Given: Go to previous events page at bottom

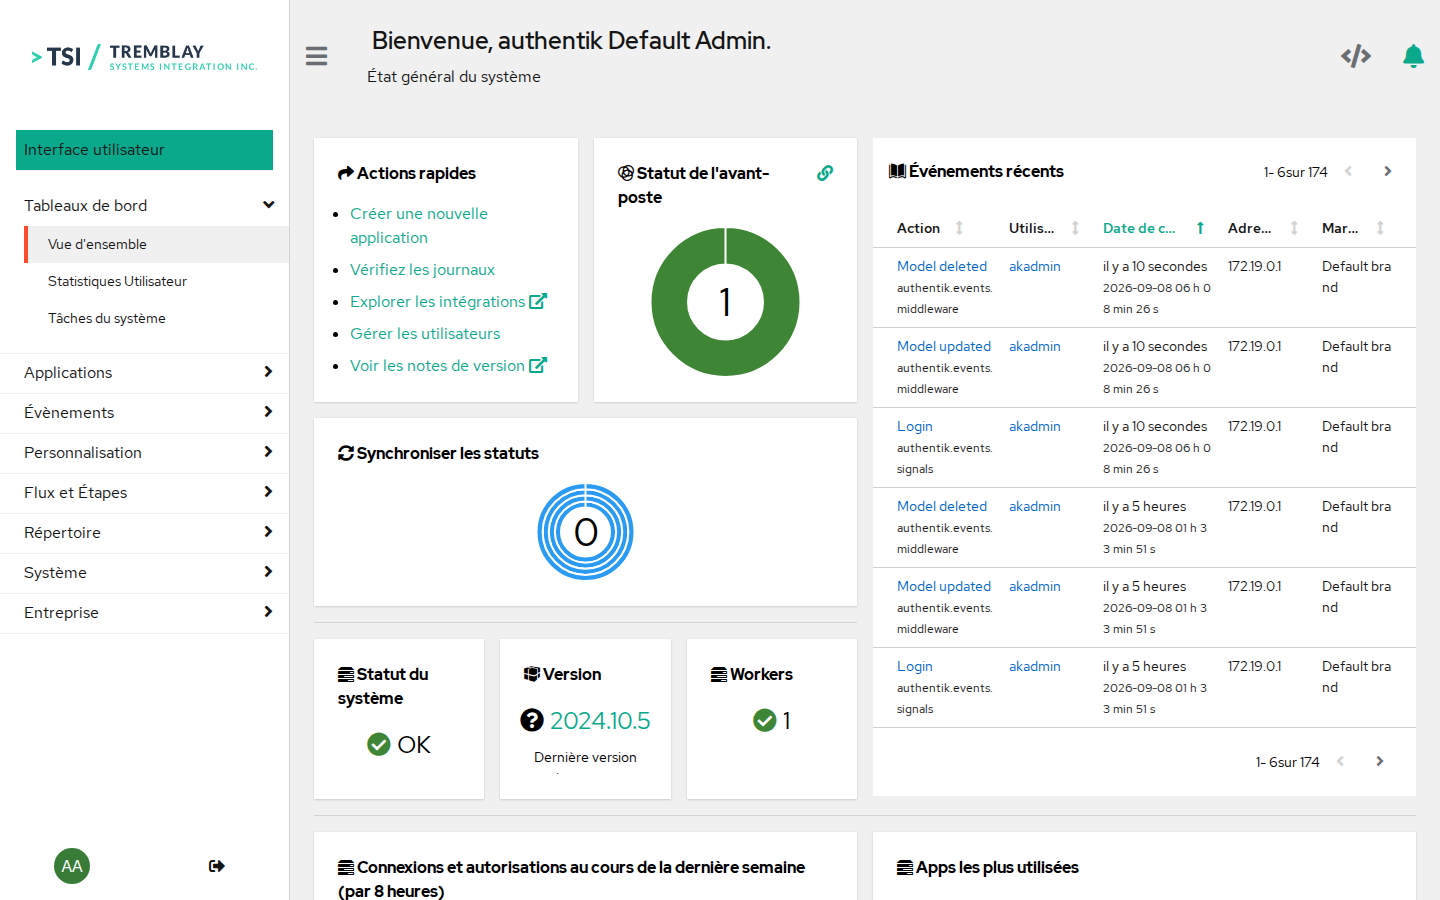Looking at the screenshot, I should (x=1341, y=761).
